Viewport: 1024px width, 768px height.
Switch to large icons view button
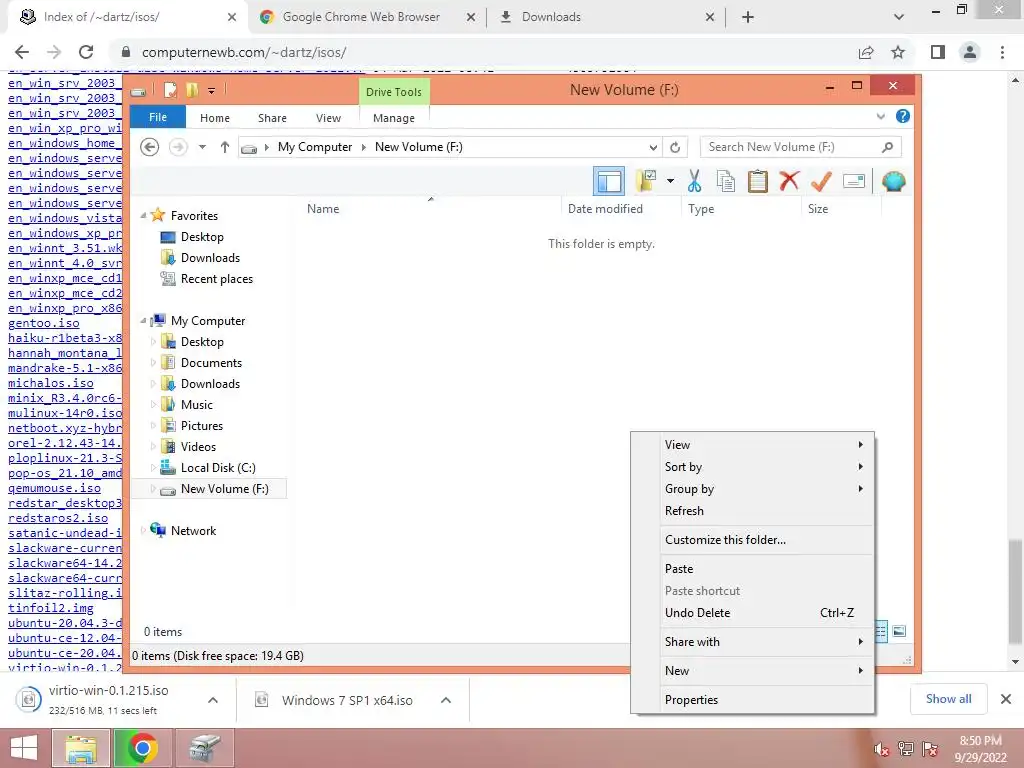899,631
